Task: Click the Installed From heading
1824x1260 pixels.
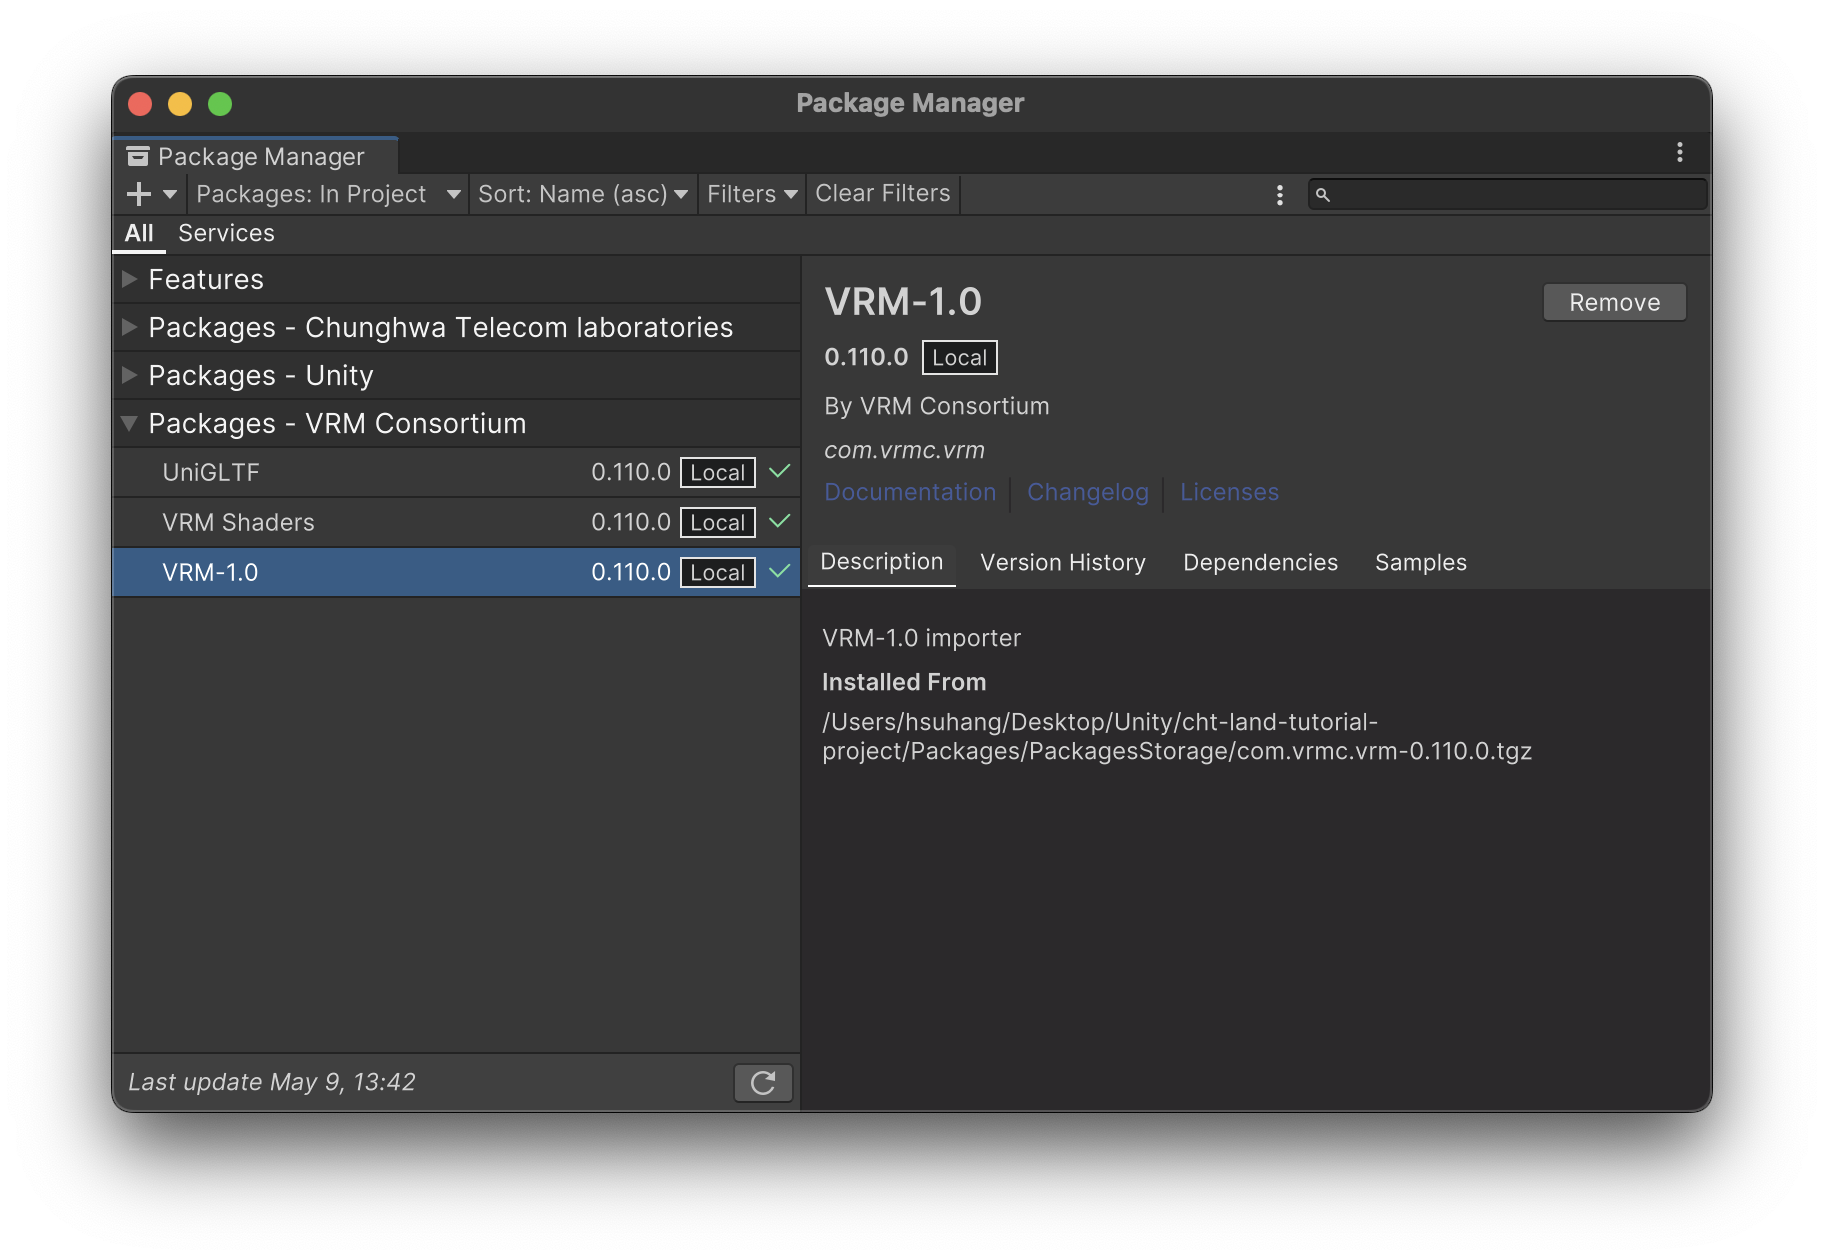Action: click(904, 682)
